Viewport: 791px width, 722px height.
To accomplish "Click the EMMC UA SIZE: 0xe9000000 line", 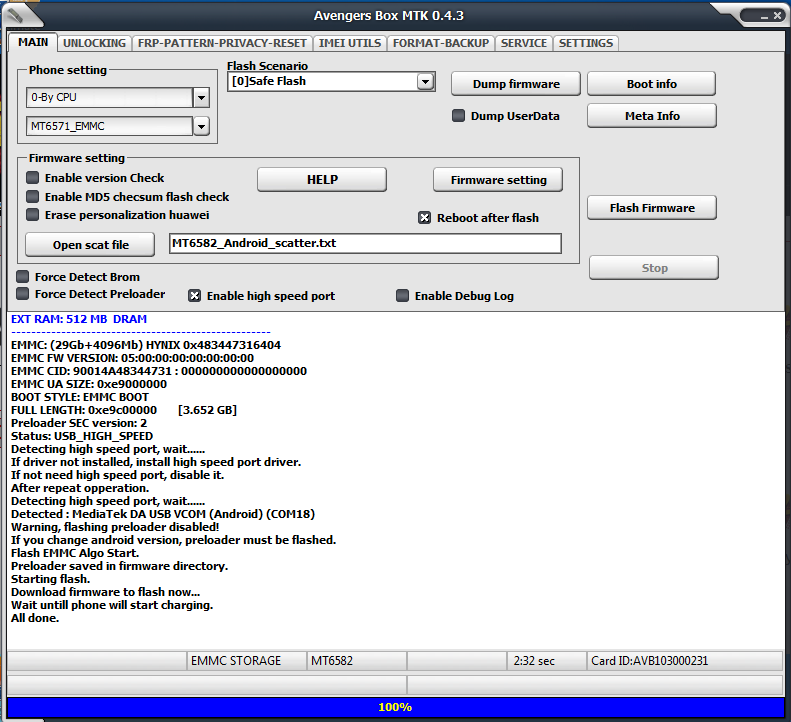I will [x=89, y=384].
